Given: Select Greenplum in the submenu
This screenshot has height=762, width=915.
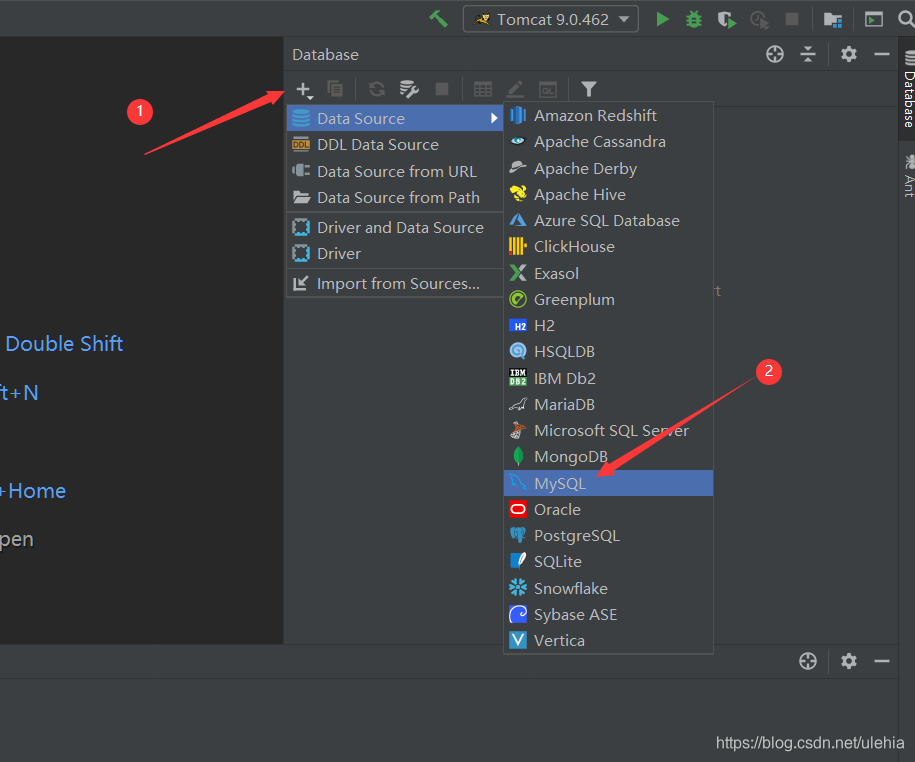Looking at the screenshot, I should 609,299.
